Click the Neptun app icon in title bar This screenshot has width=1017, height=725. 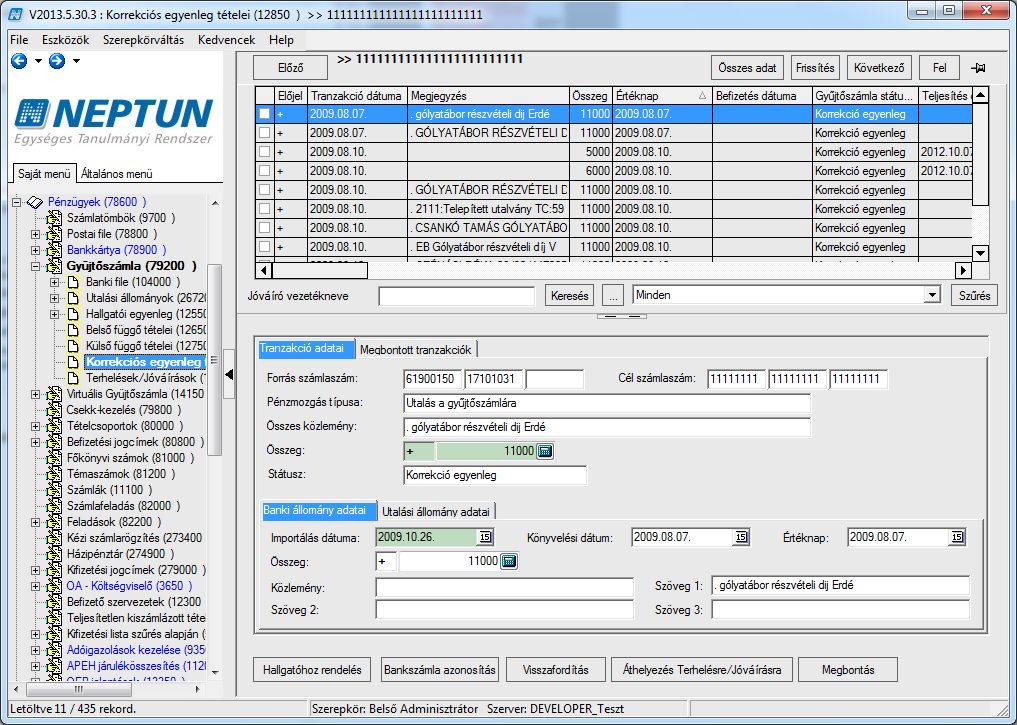(16, 14)
